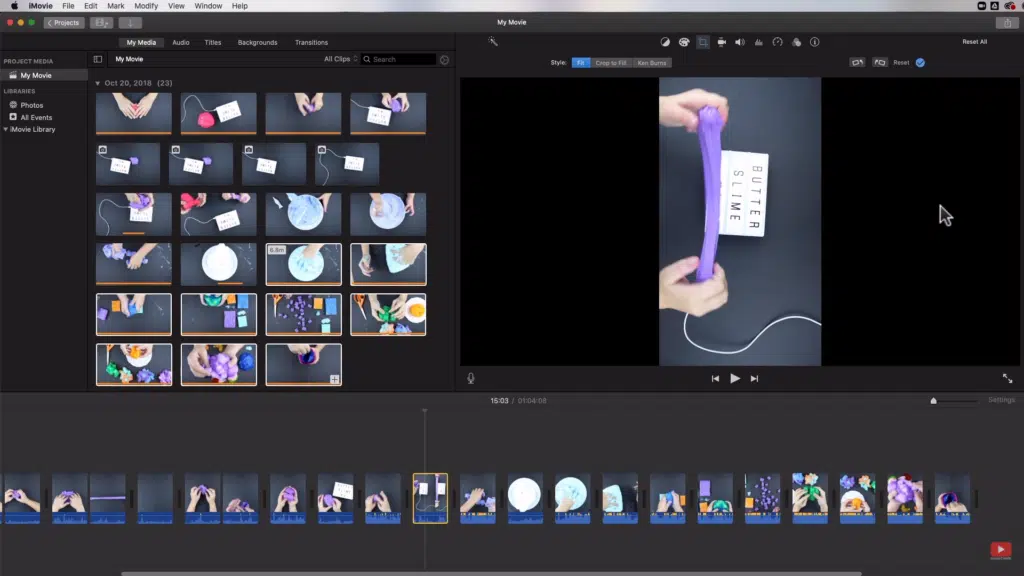
Task: Open the noise reduction equalizer tool
Action: tap(759, 42)
